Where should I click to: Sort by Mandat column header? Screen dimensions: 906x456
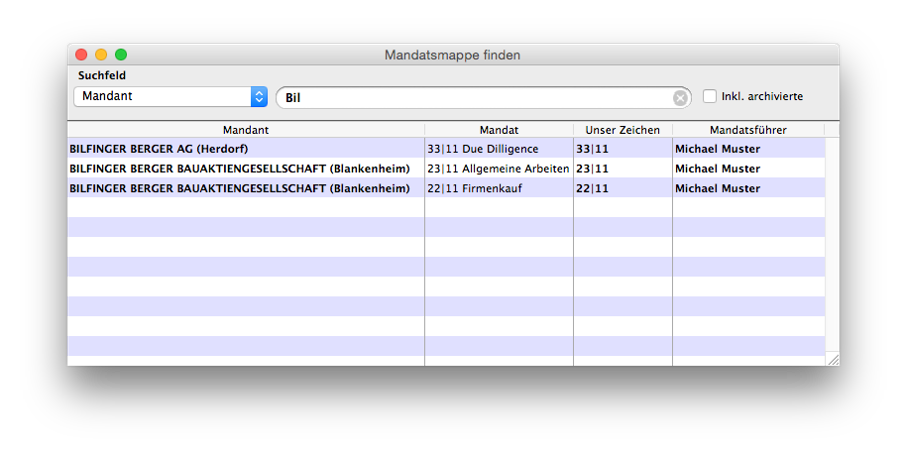(x=499, y=130)
